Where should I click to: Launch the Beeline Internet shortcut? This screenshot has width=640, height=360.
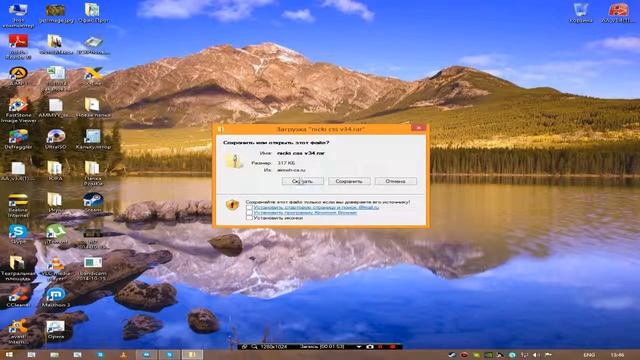18,205
